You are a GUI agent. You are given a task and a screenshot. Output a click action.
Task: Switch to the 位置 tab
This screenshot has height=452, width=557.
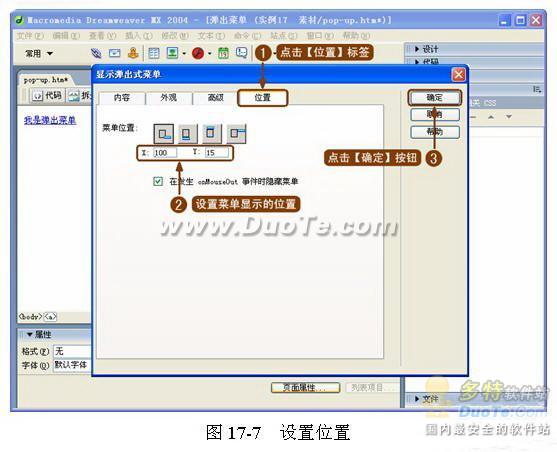(263, 98)
